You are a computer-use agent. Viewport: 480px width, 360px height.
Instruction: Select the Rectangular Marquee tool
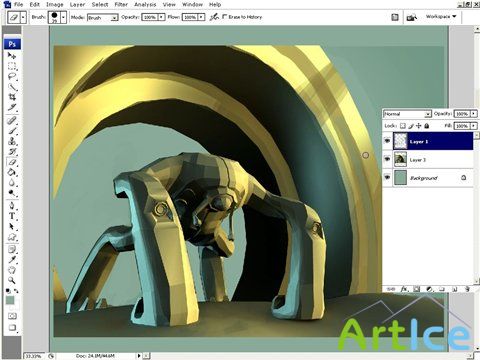(12, 66)
